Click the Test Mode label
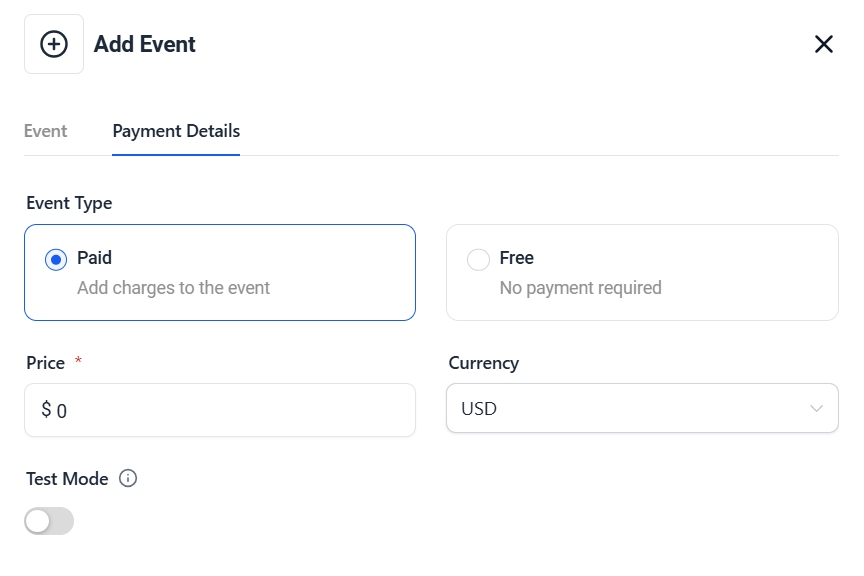The width and height of the screenshot is (864, 576). pos(67,479)
